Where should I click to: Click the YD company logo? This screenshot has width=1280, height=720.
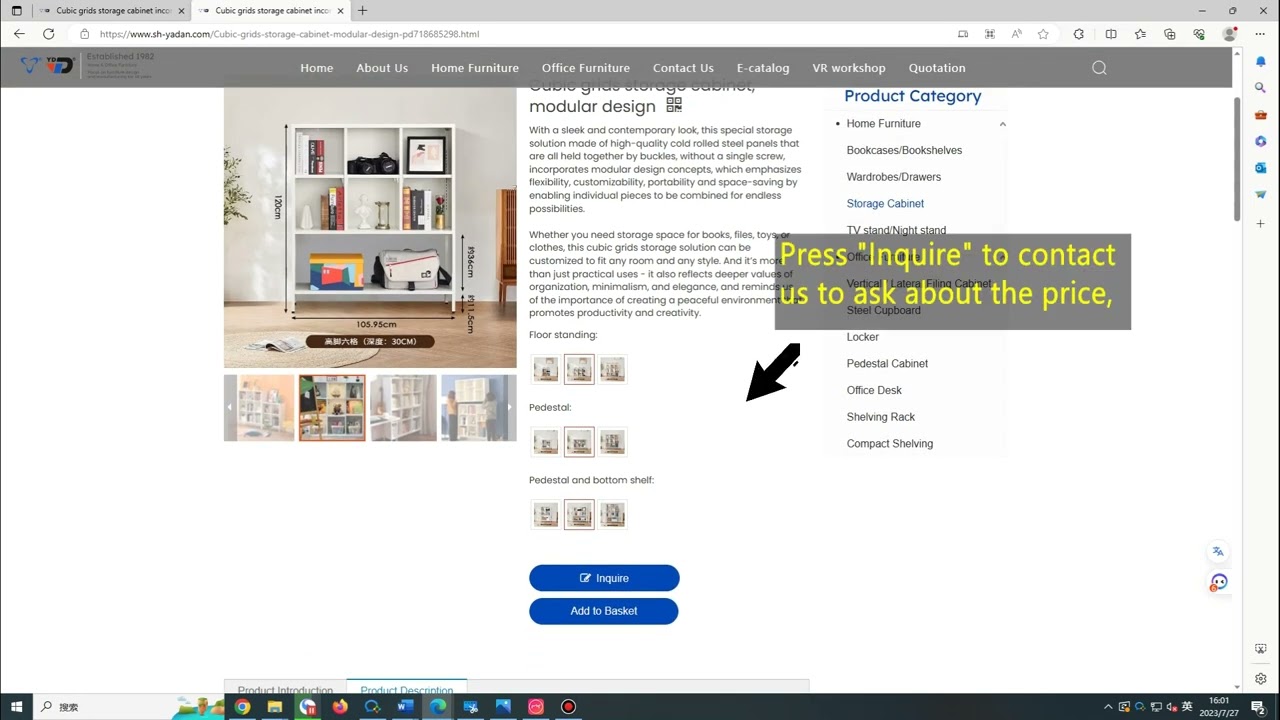pyautogui.click(x=48, y=66)
